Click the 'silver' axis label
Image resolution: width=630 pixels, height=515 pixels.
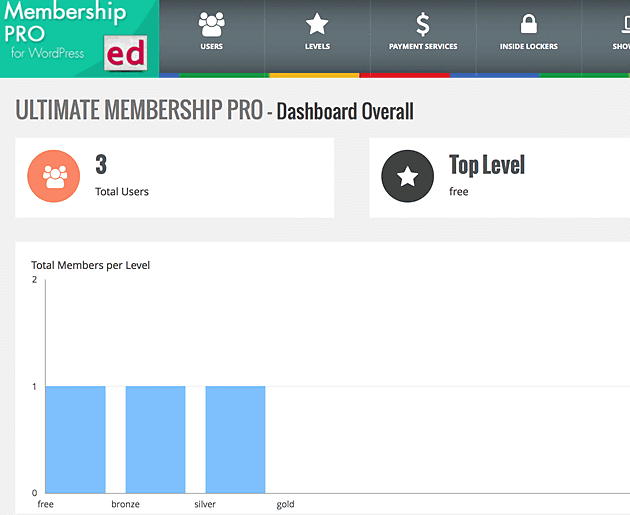pyautogui.click(x=205, y=504)
